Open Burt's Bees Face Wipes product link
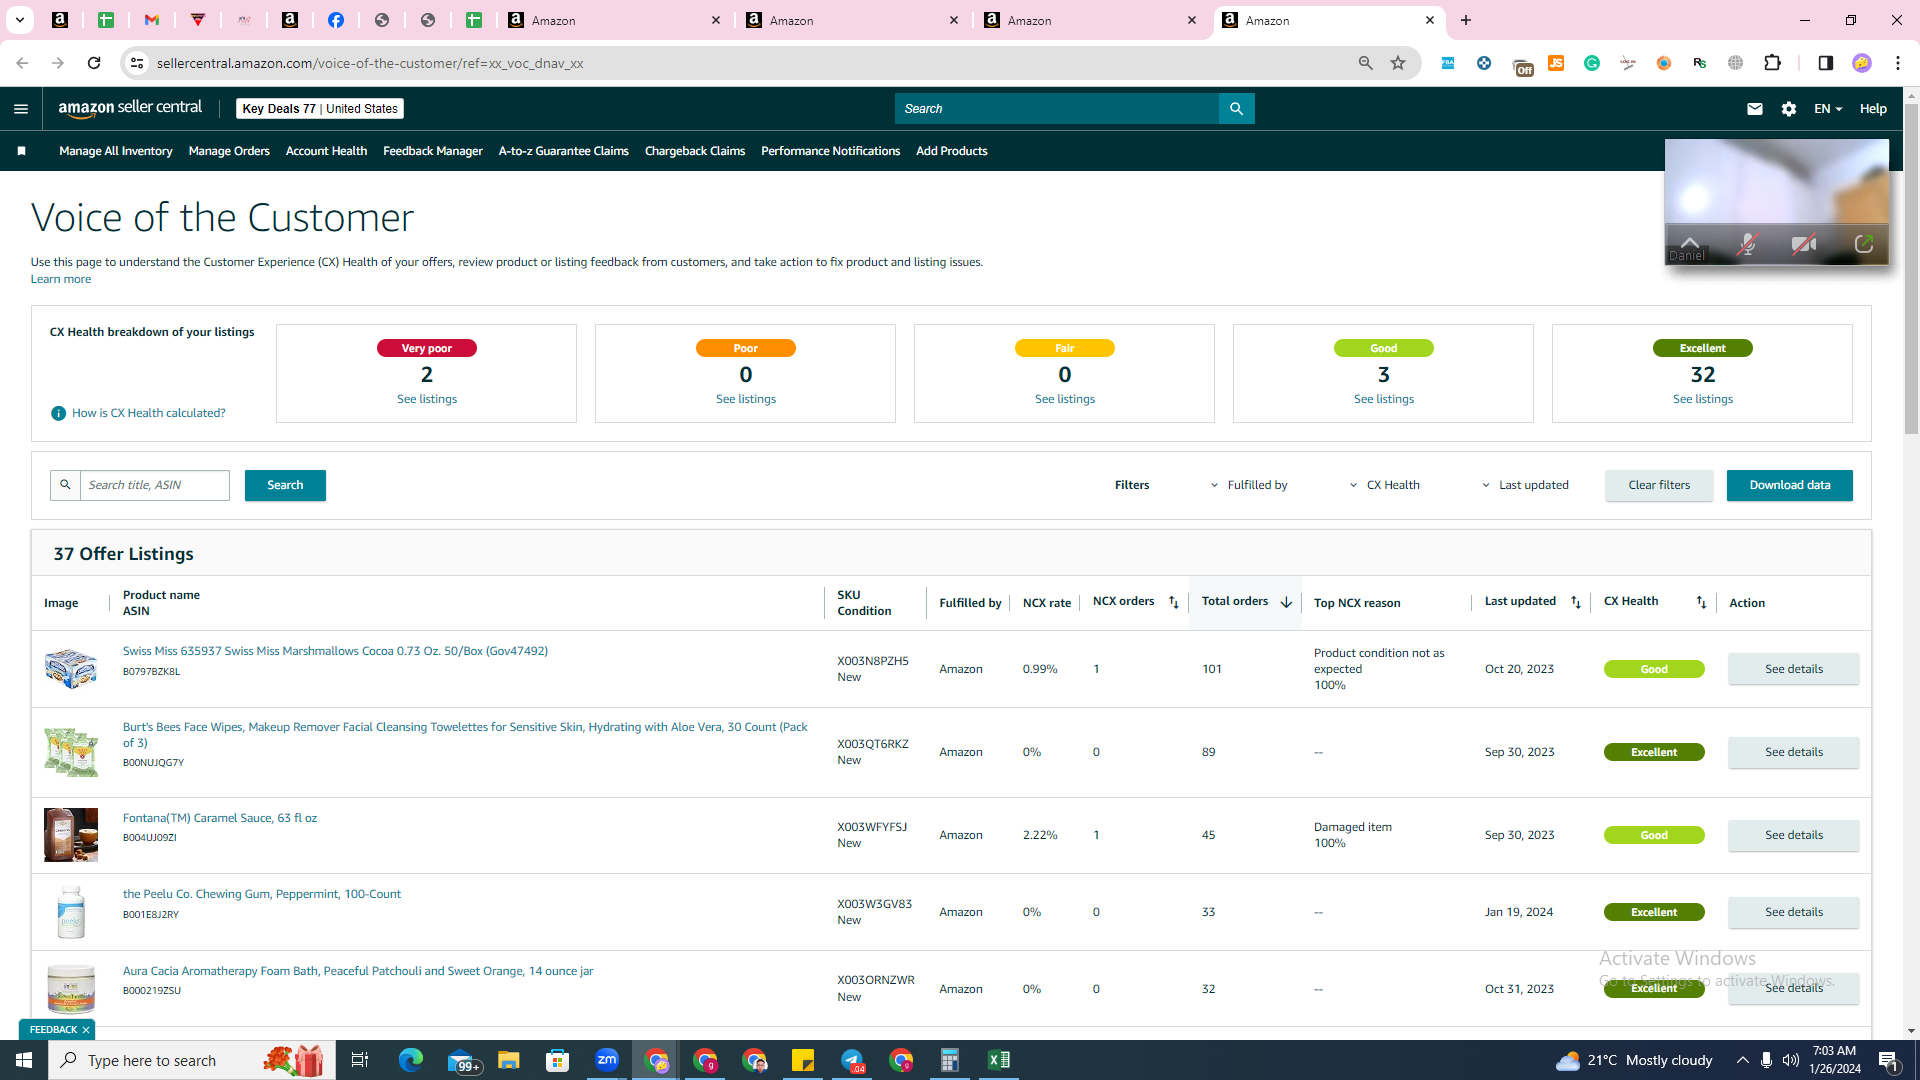This screenshot has width=1920, height=1080. tap(465, 735)
